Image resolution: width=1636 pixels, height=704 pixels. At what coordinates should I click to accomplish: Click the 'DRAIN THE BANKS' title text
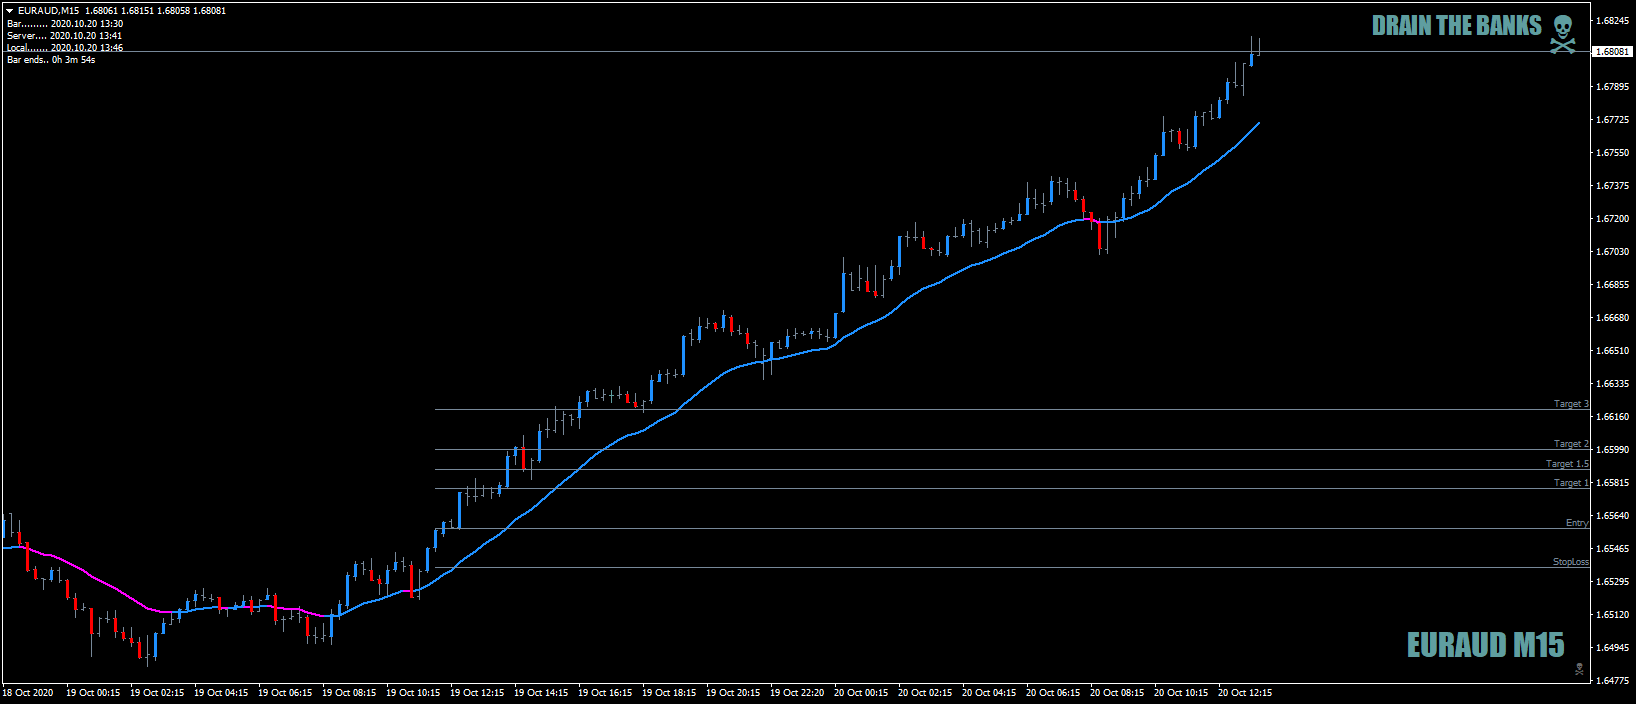1457,27
